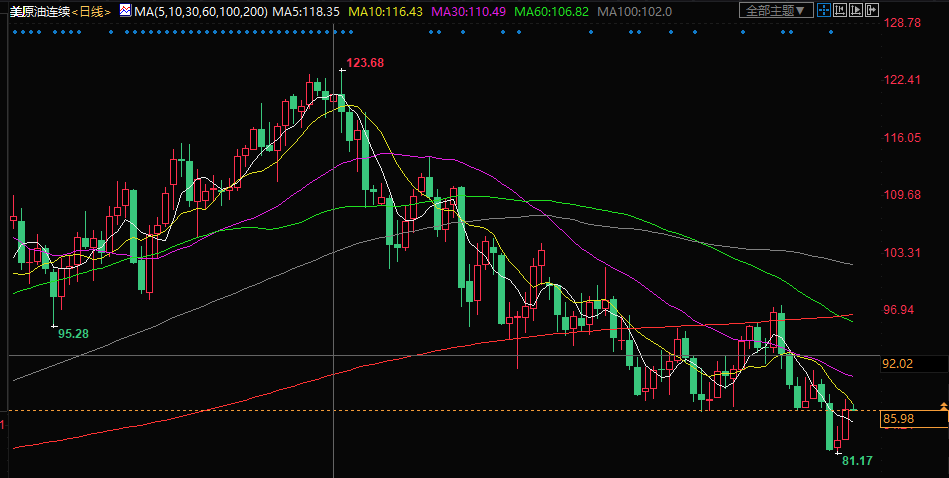The image size is (949, 478).
Task: Click the 81.17 low price marker
Action: 858,461
